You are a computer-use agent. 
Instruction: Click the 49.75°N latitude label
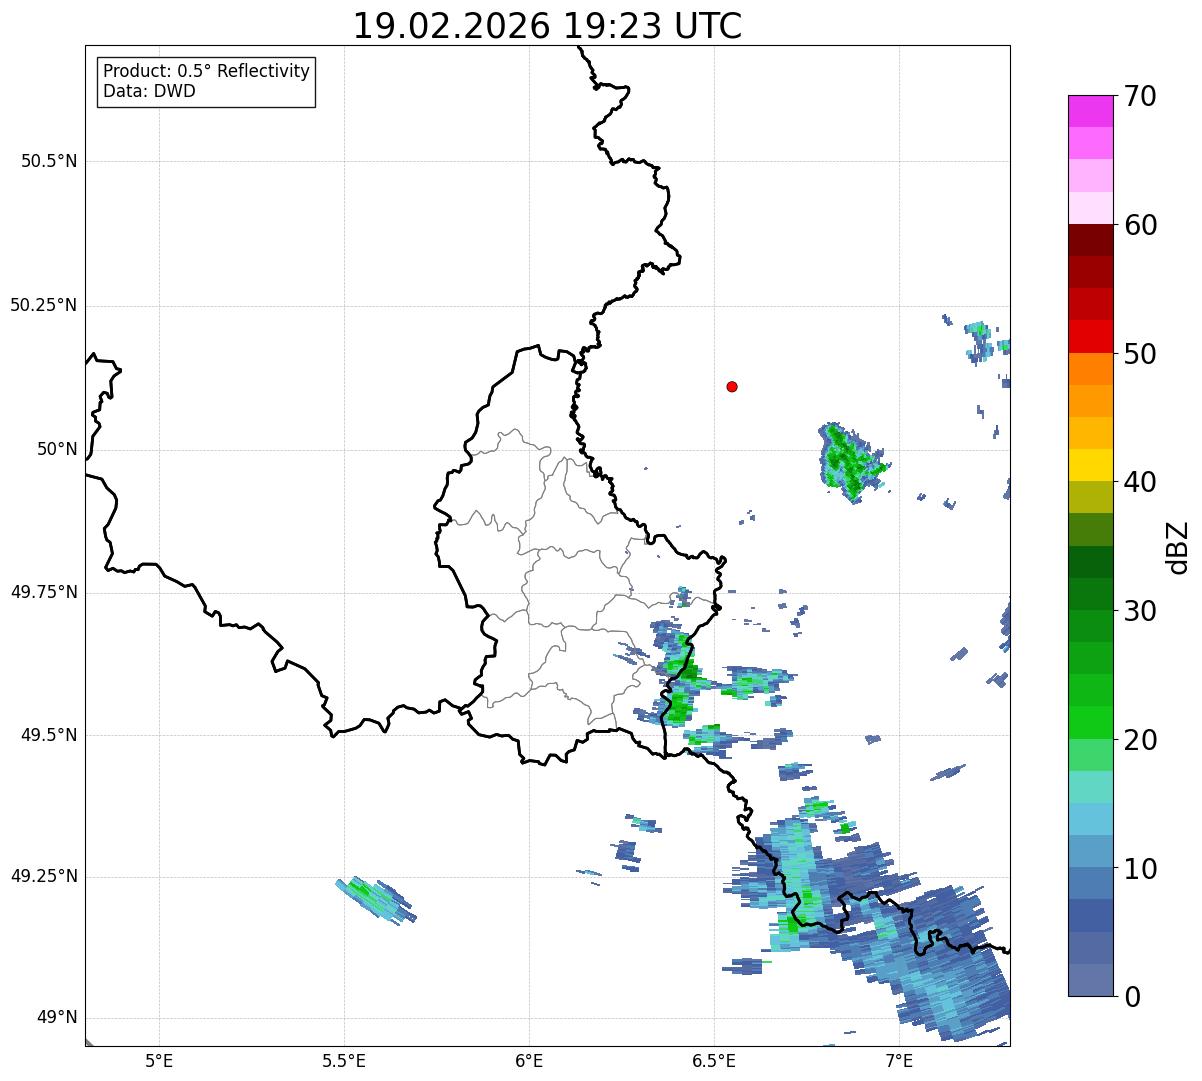click(x=44, y=593)
